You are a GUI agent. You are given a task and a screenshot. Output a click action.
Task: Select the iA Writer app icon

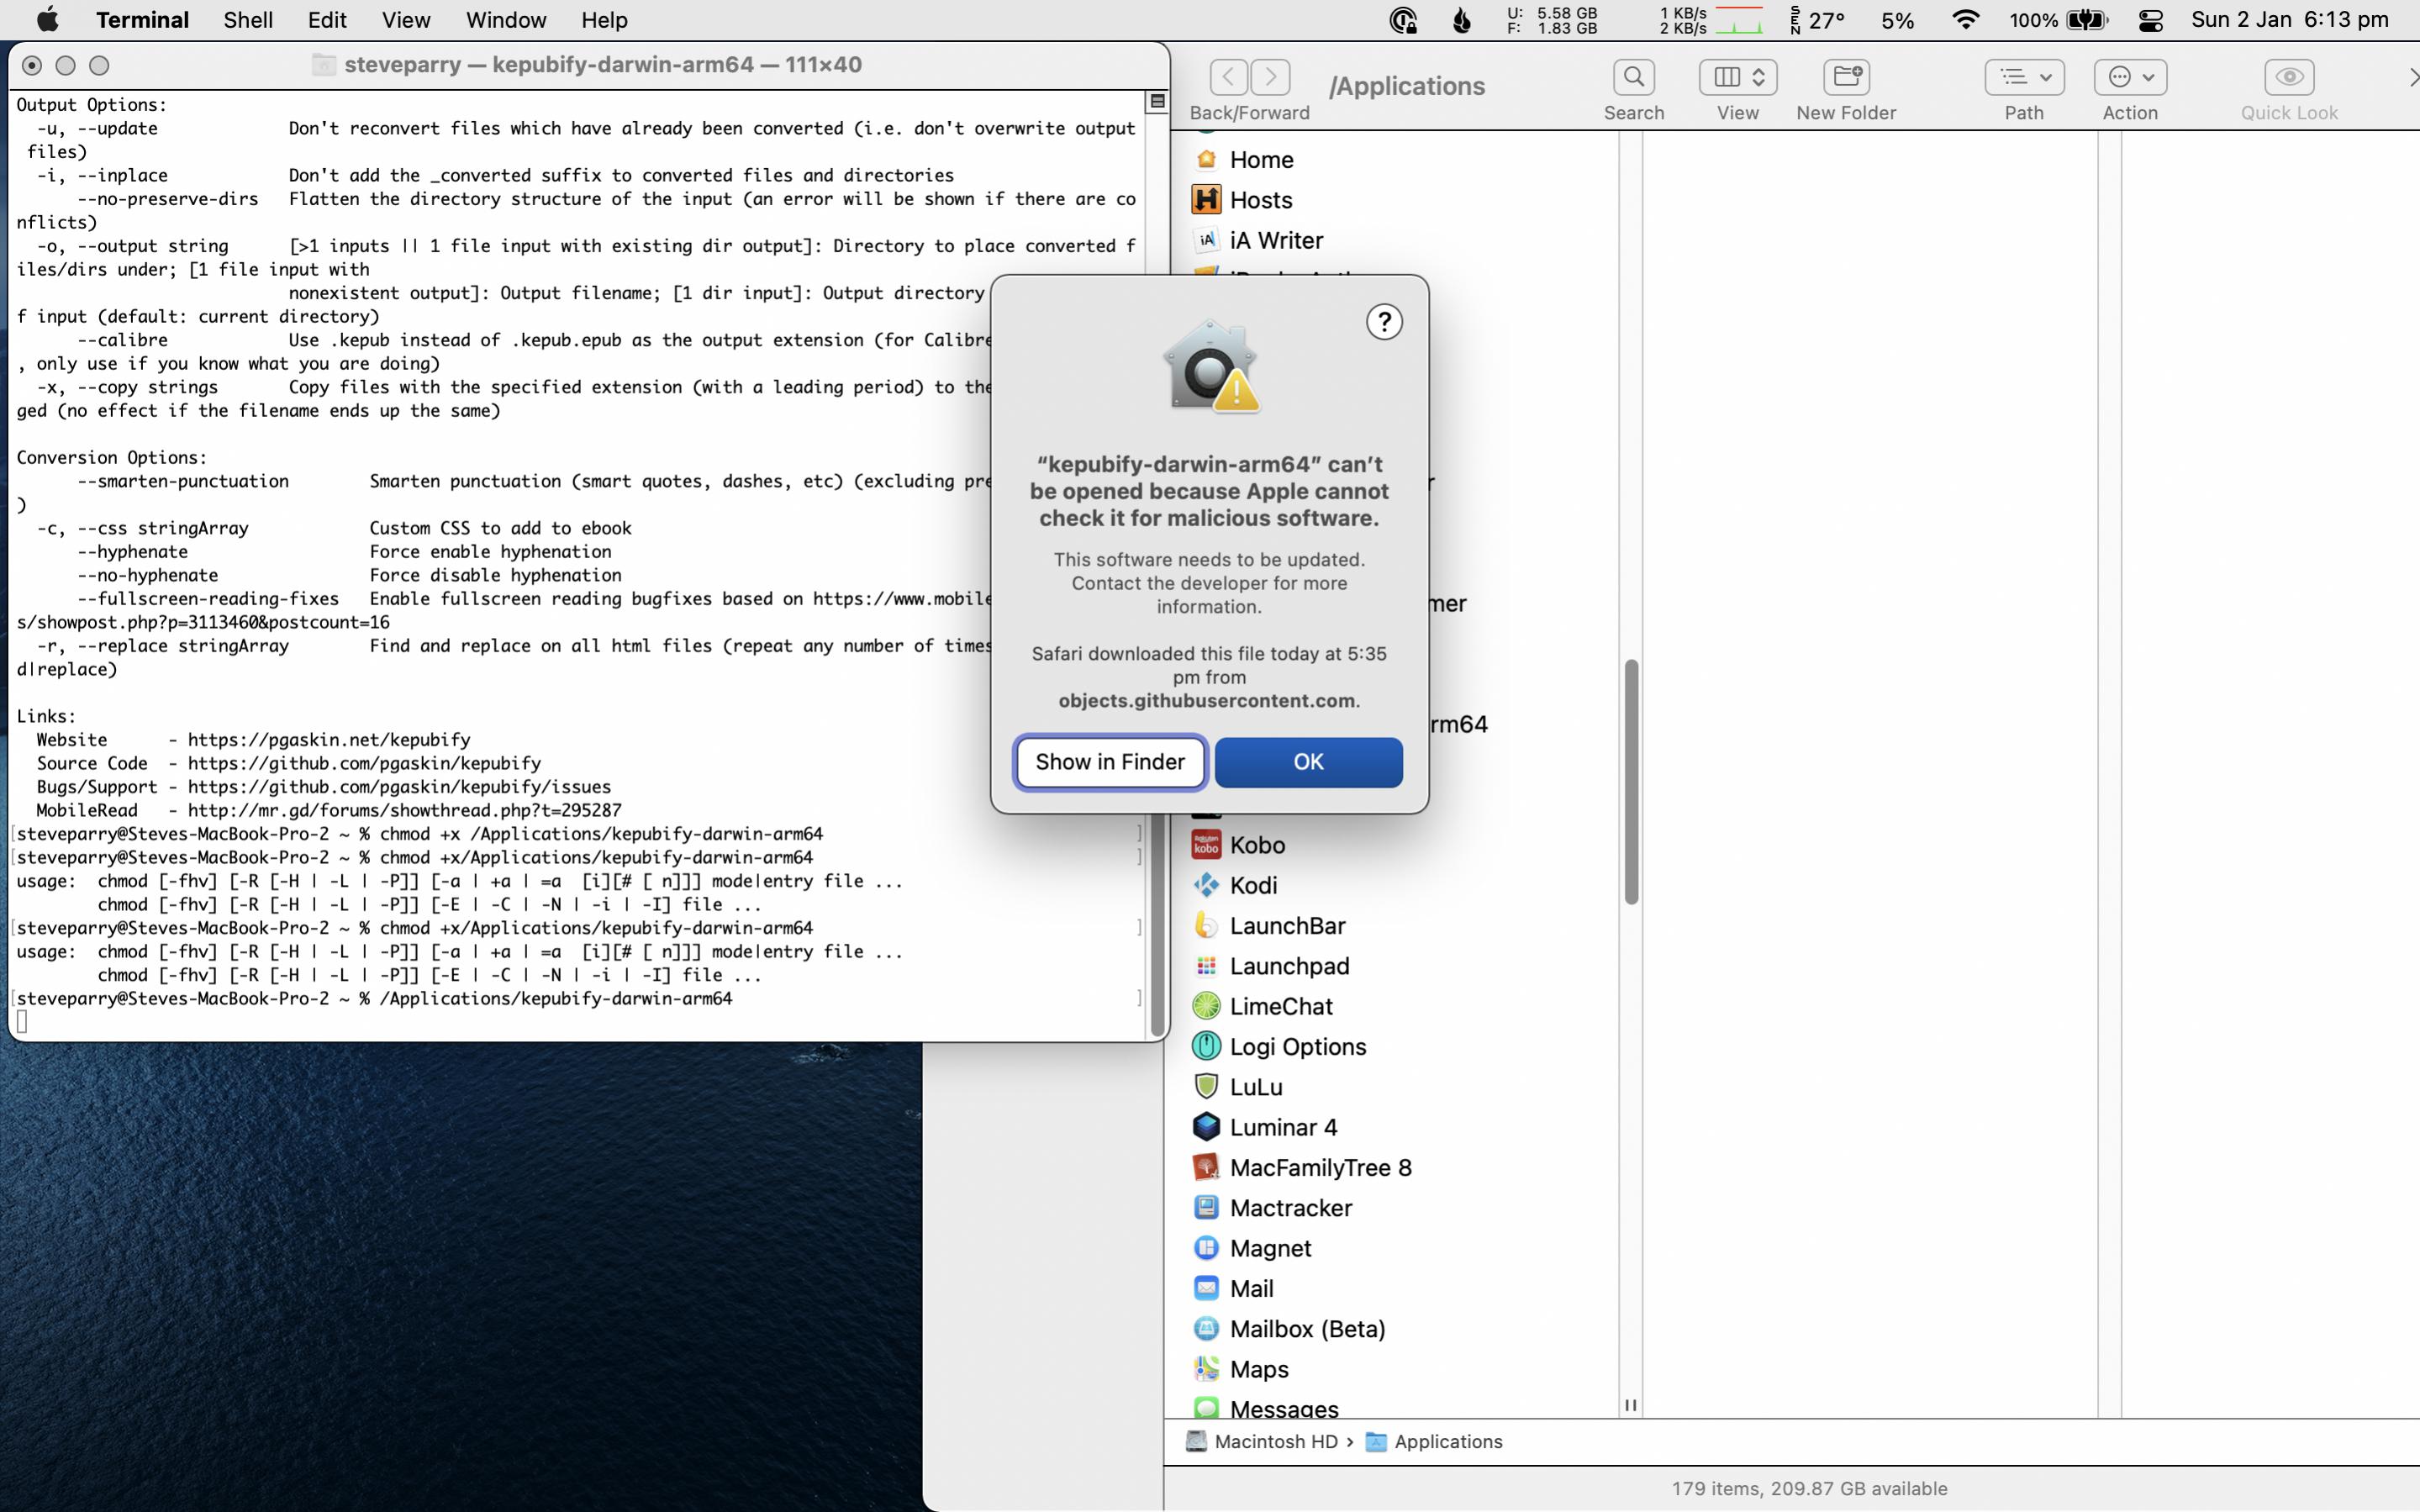(x=1206, y=240)
